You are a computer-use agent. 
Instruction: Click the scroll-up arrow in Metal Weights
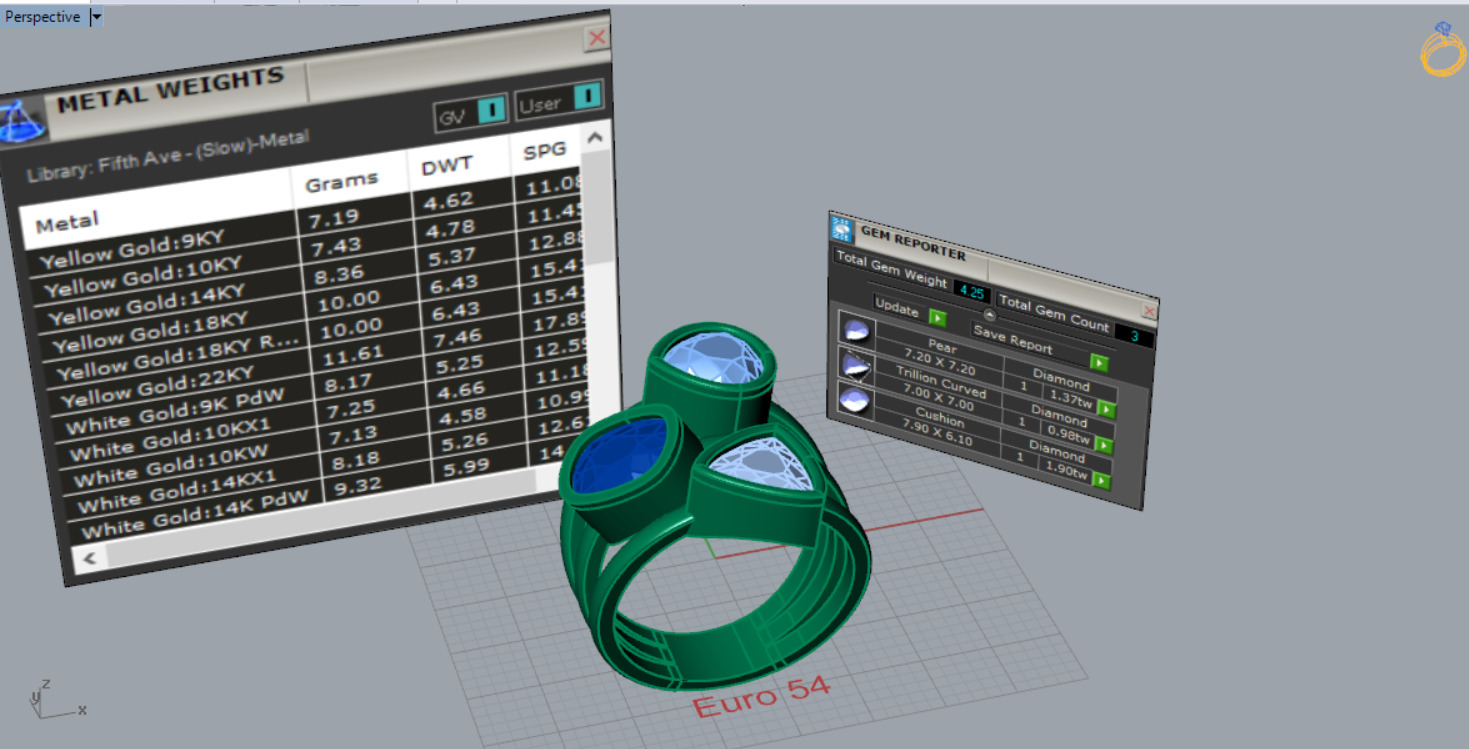pos(596,138)
